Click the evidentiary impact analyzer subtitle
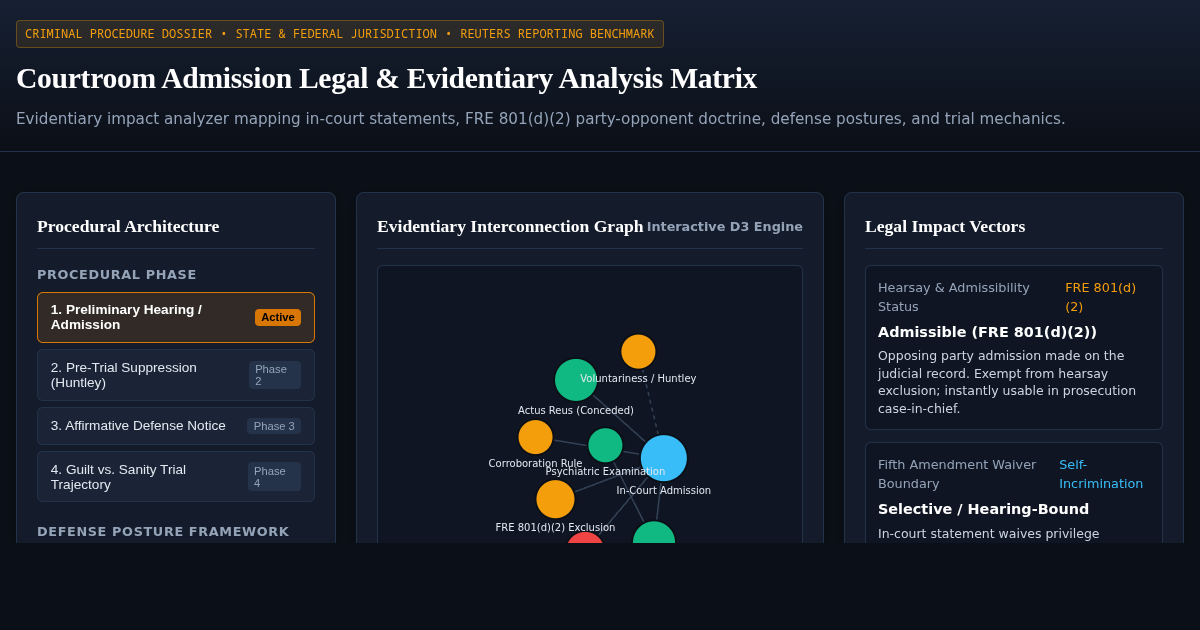1200x630 pixels. coord(541,119)
